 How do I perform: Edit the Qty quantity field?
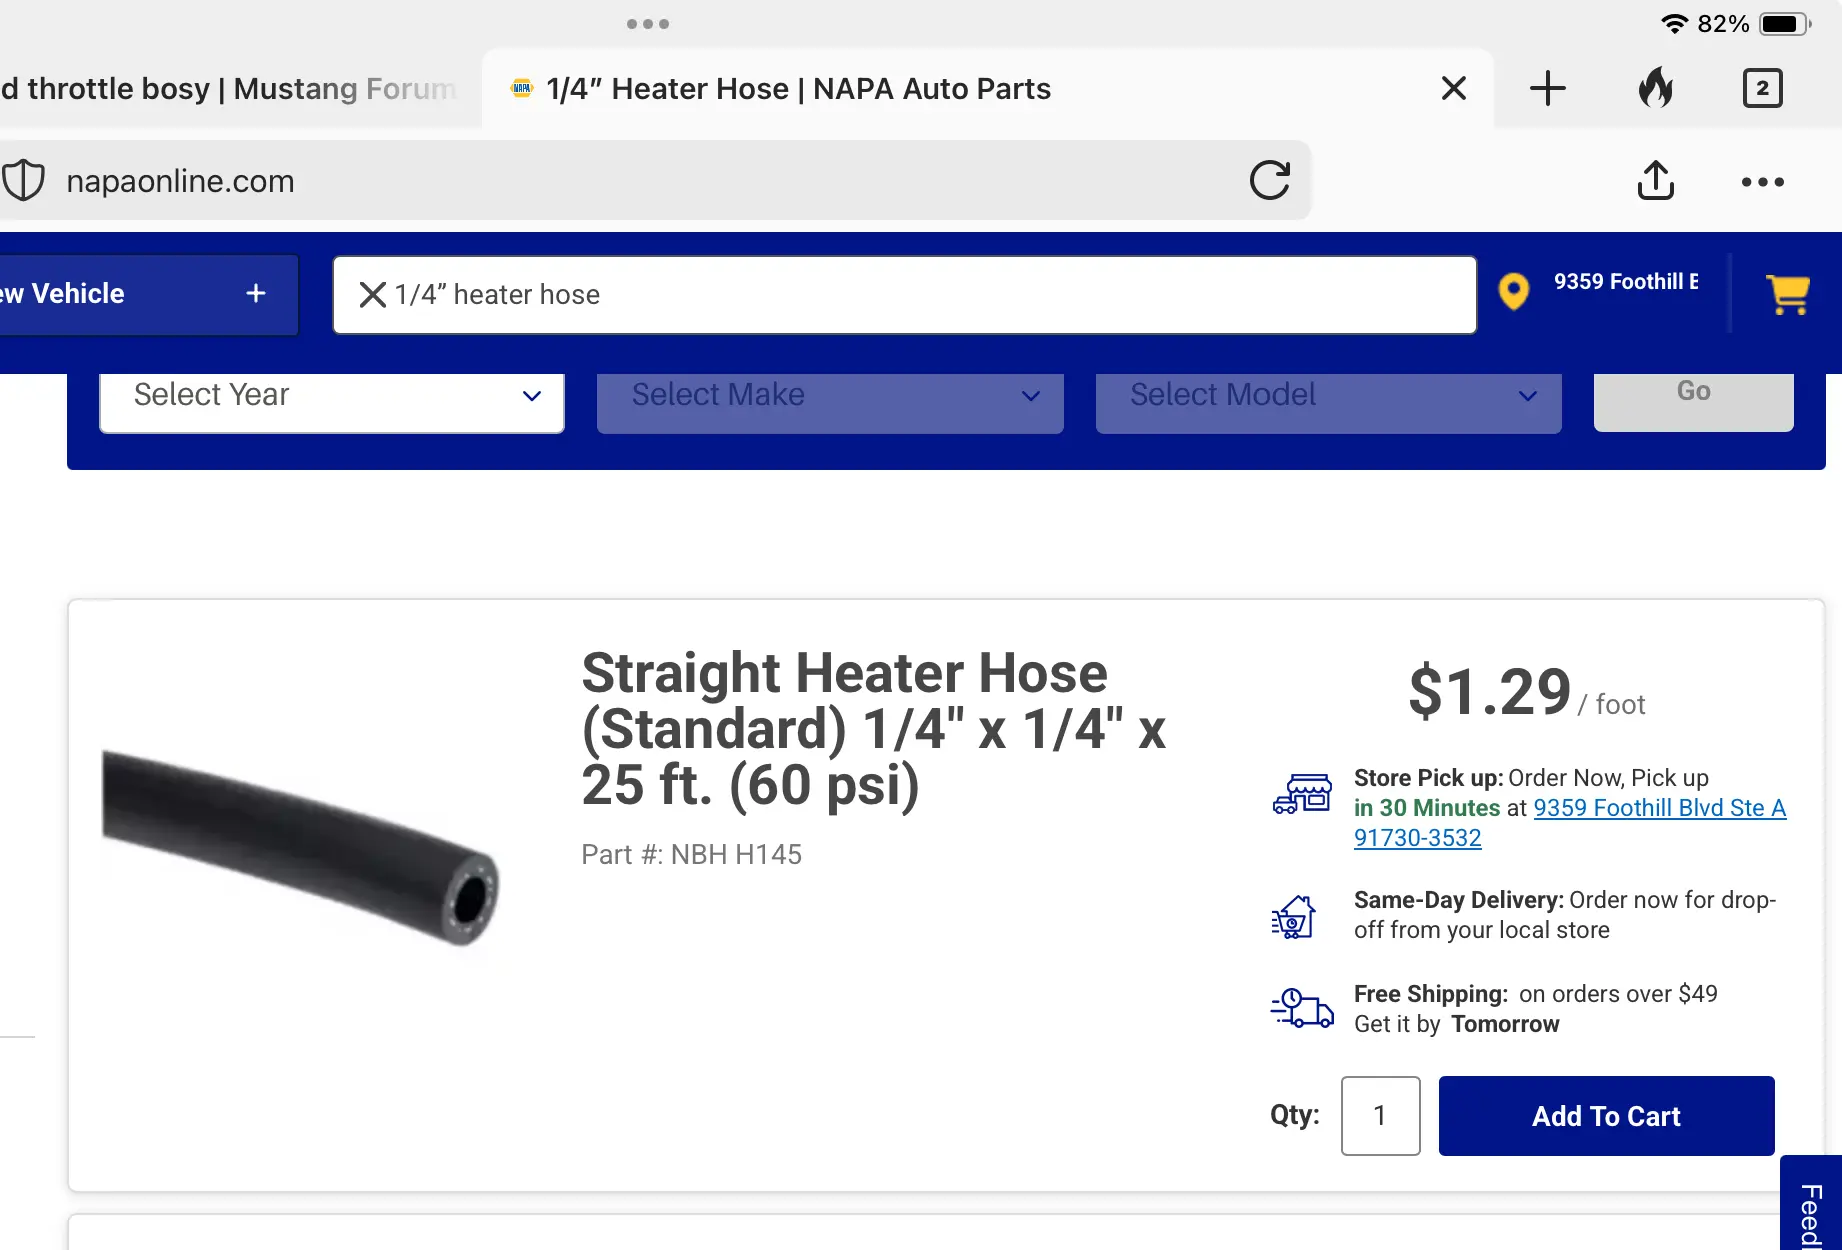click(x=1380, y=1116)
